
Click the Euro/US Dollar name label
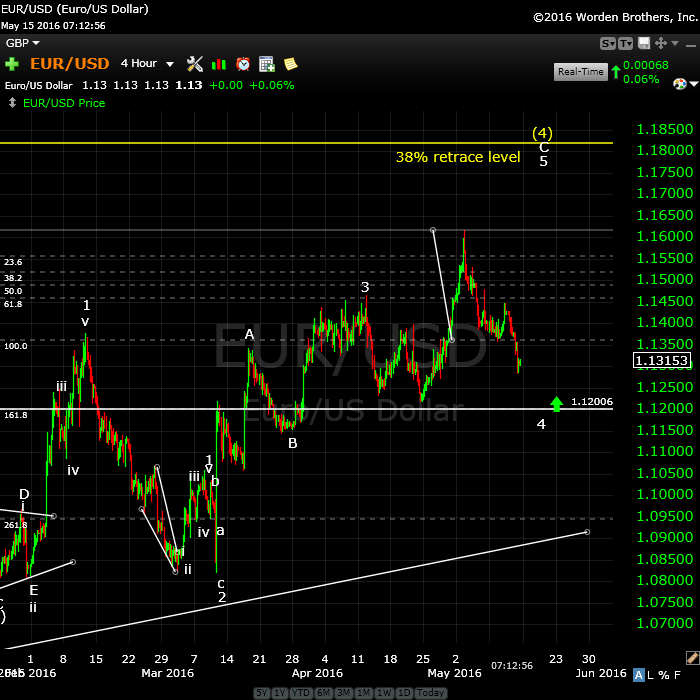tap(39, 86)
